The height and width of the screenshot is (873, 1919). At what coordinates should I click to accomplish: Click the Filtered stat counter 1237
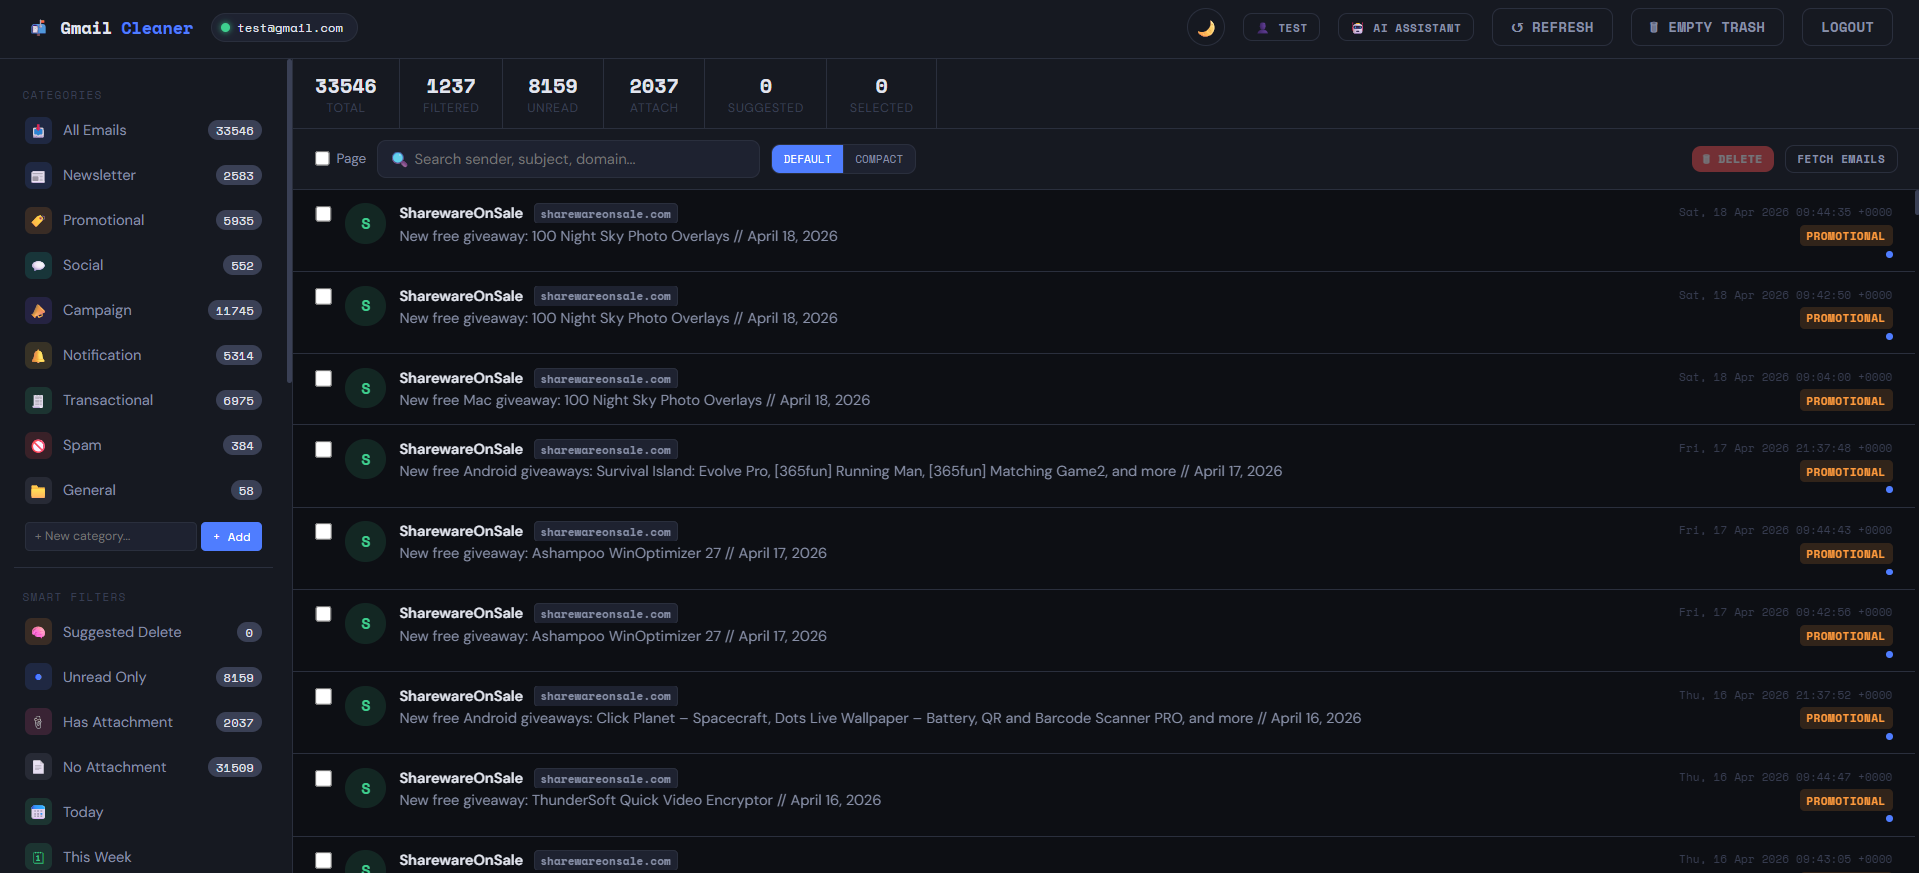(451, 94)
